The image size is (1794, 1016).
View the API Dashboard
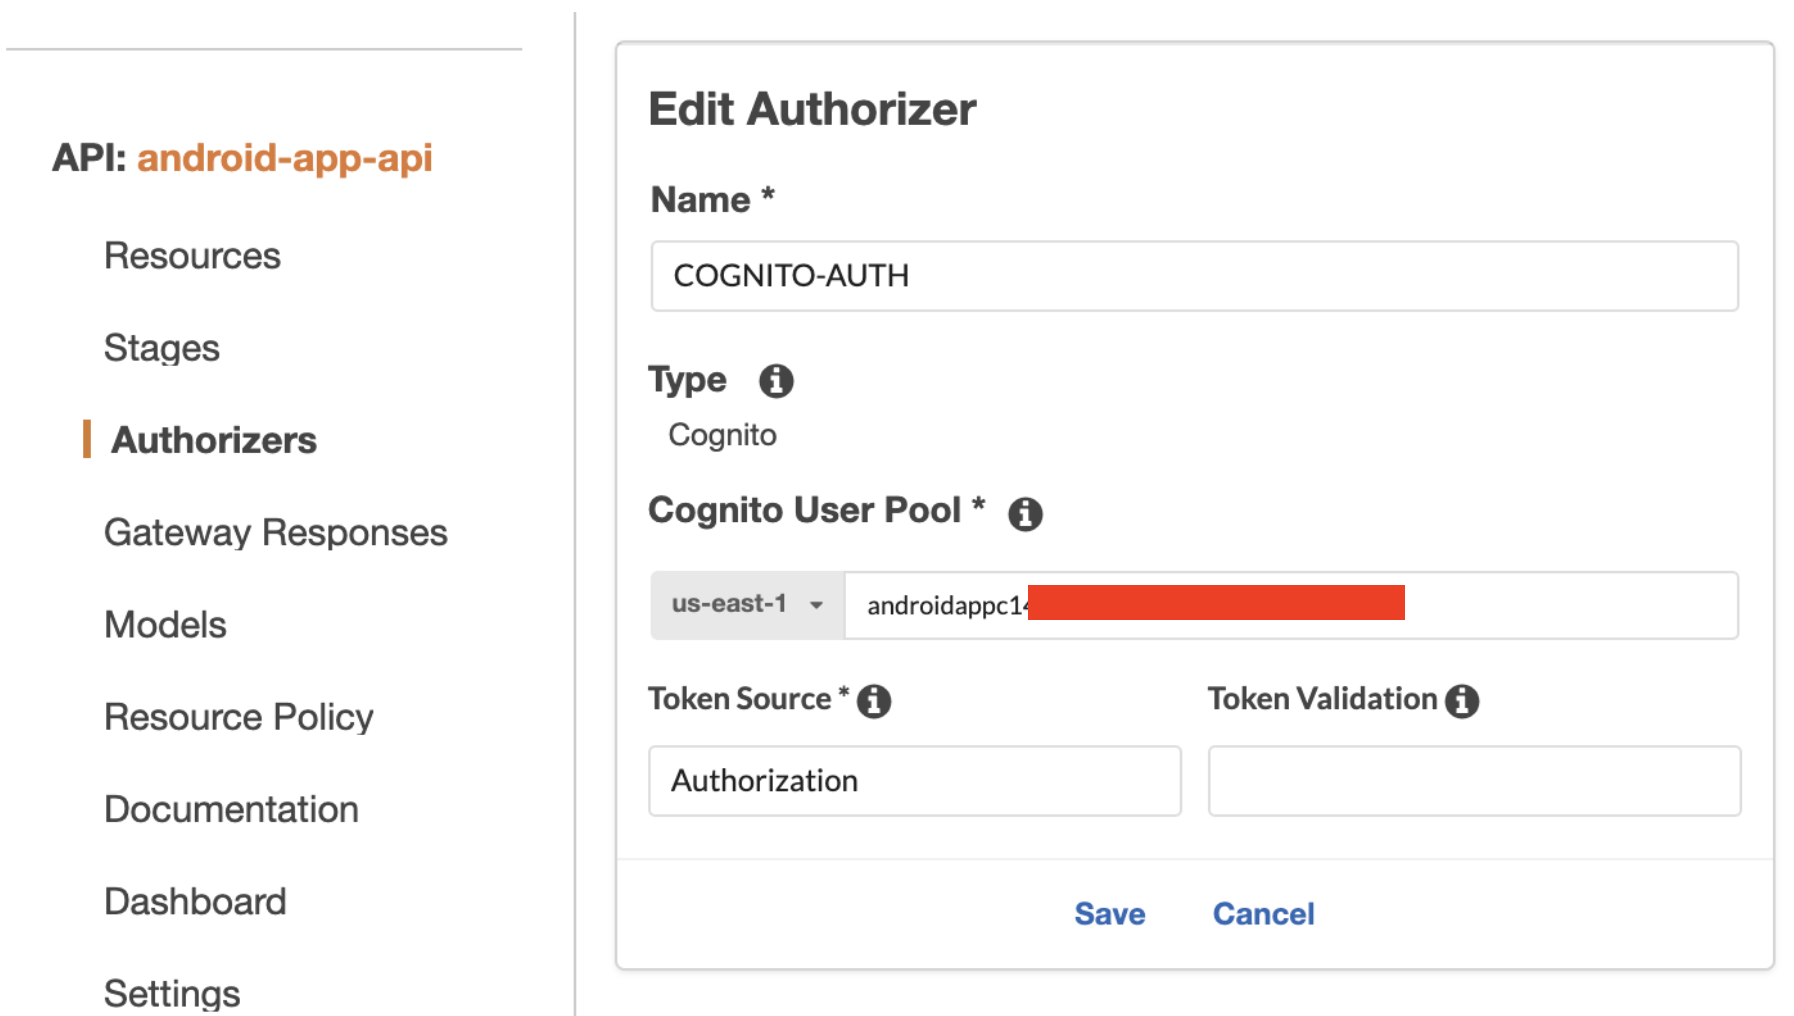195,902
